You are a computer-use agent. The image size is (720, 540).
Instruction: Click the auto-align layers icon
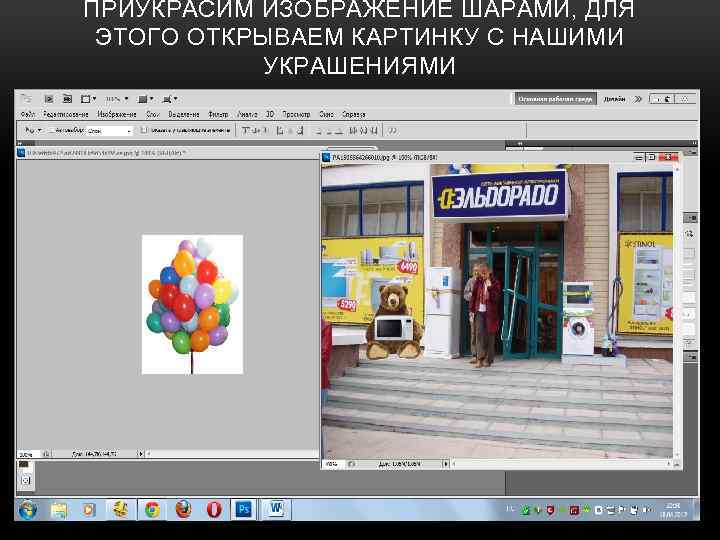(x=392, y=131)
